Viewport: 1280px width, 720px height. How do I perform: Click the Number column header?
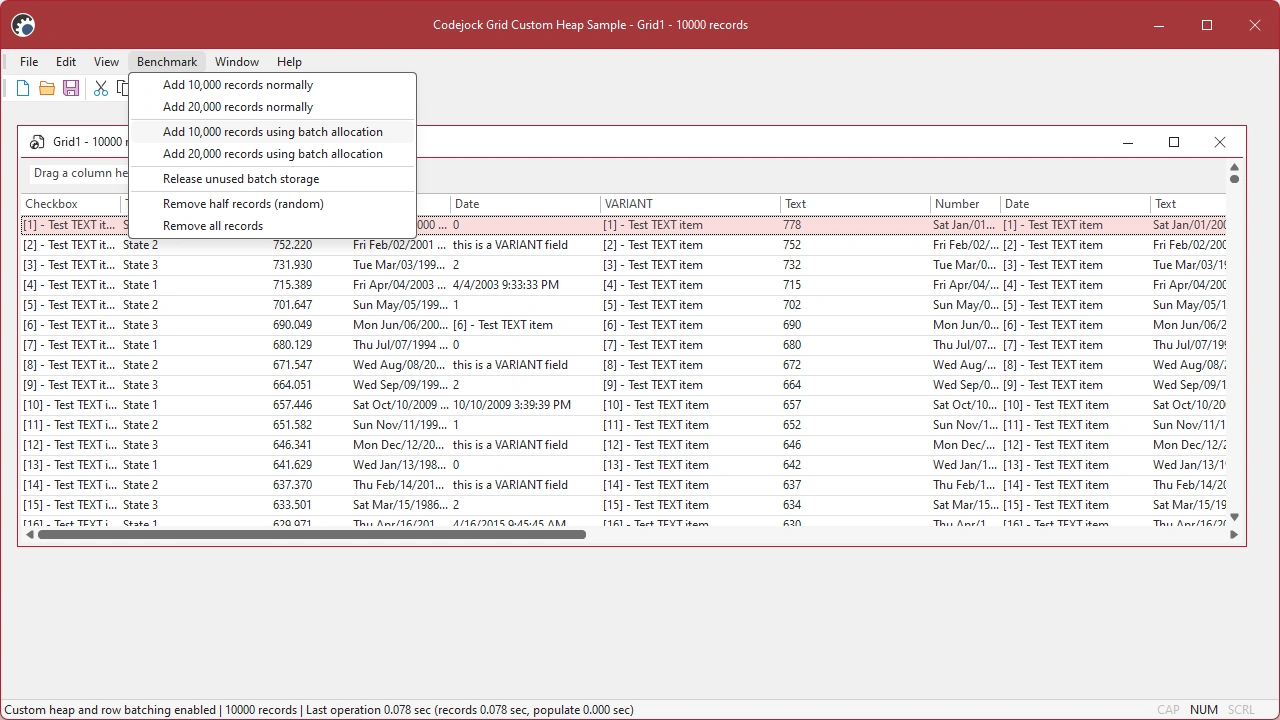pos(965,204)
